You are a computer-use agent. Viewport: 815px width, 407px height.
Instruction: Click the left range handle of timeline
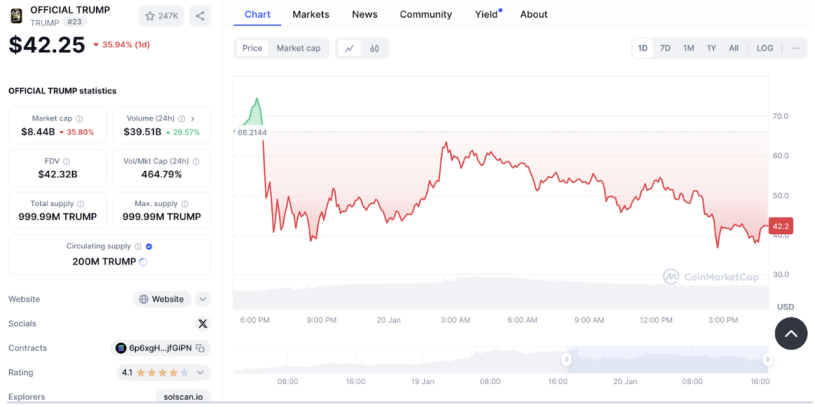pos(567,359)
